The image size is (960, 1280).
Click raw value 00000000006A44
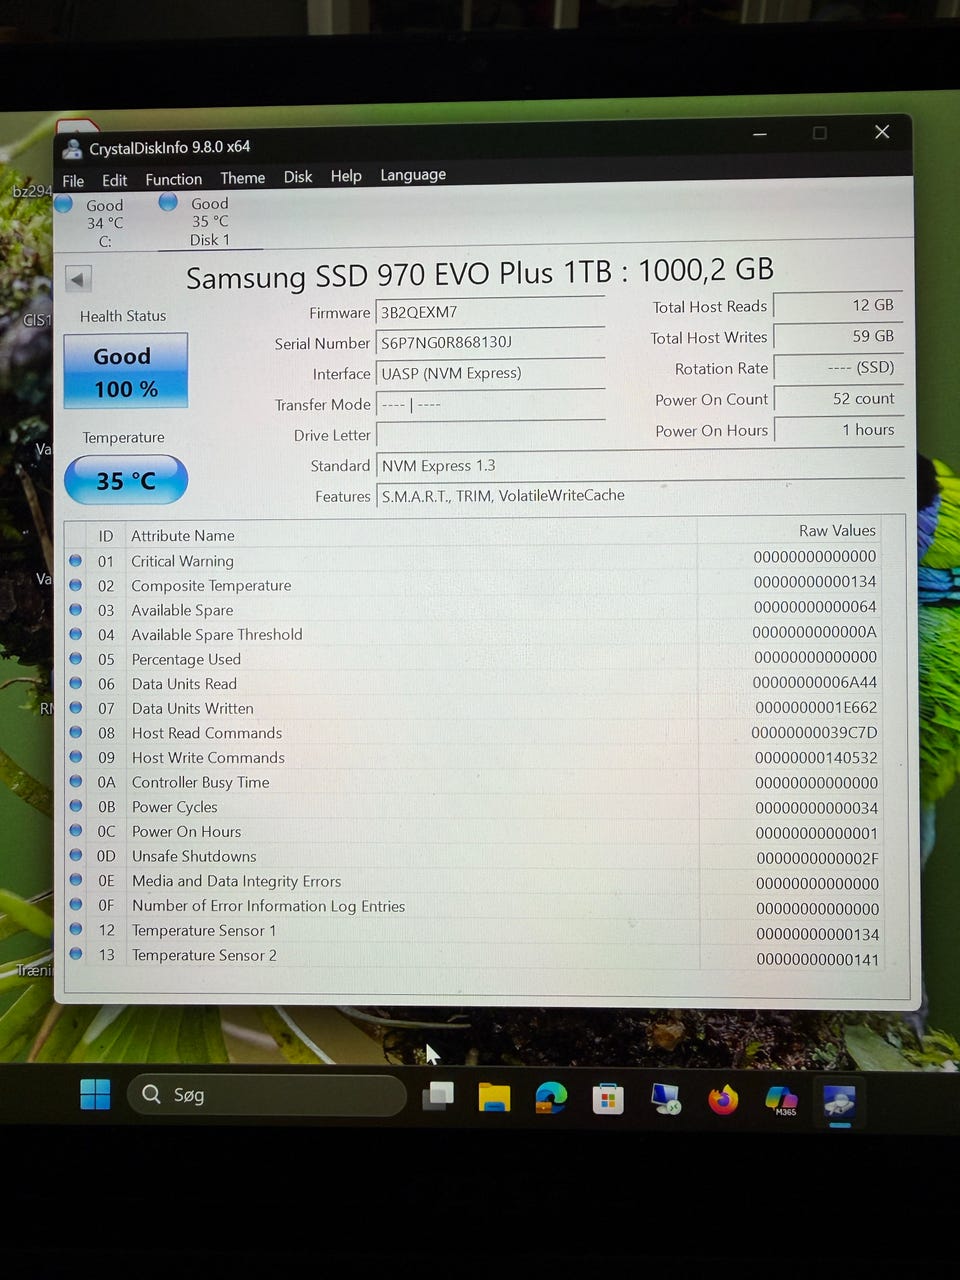pyautogui.click(x=815, y=682)
